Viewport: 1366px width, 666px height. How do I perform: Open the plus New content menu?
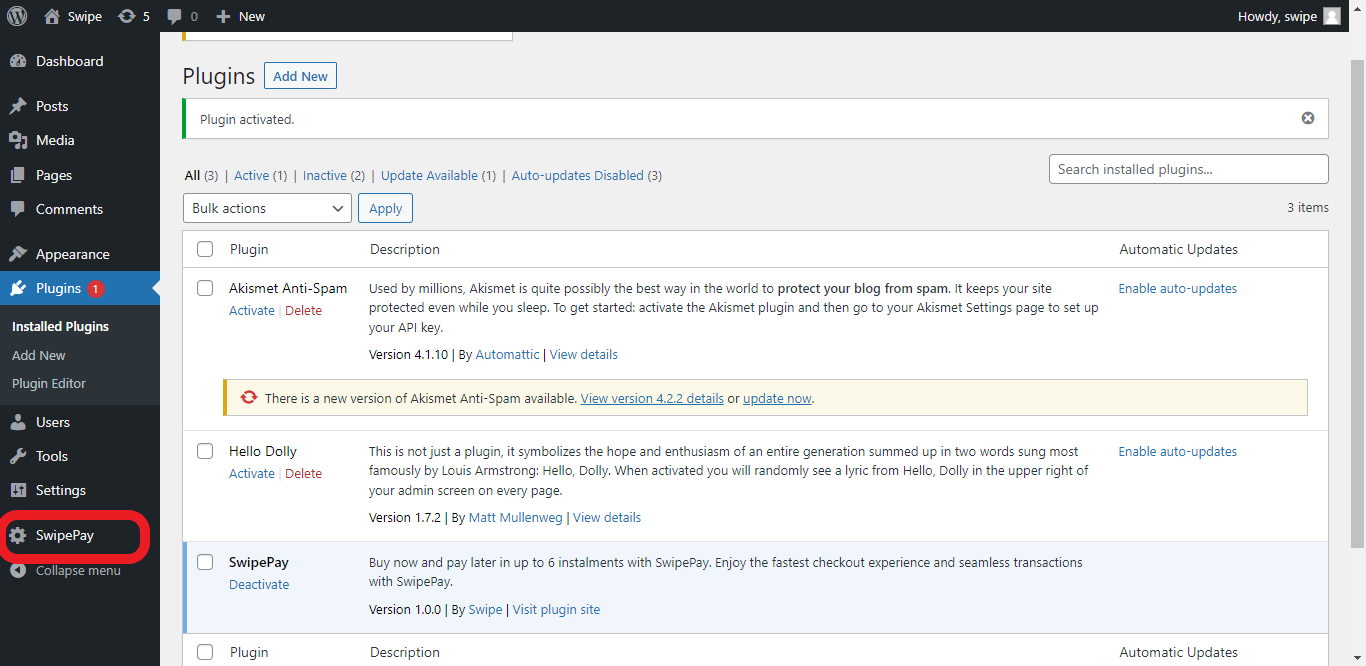point(241,16)
